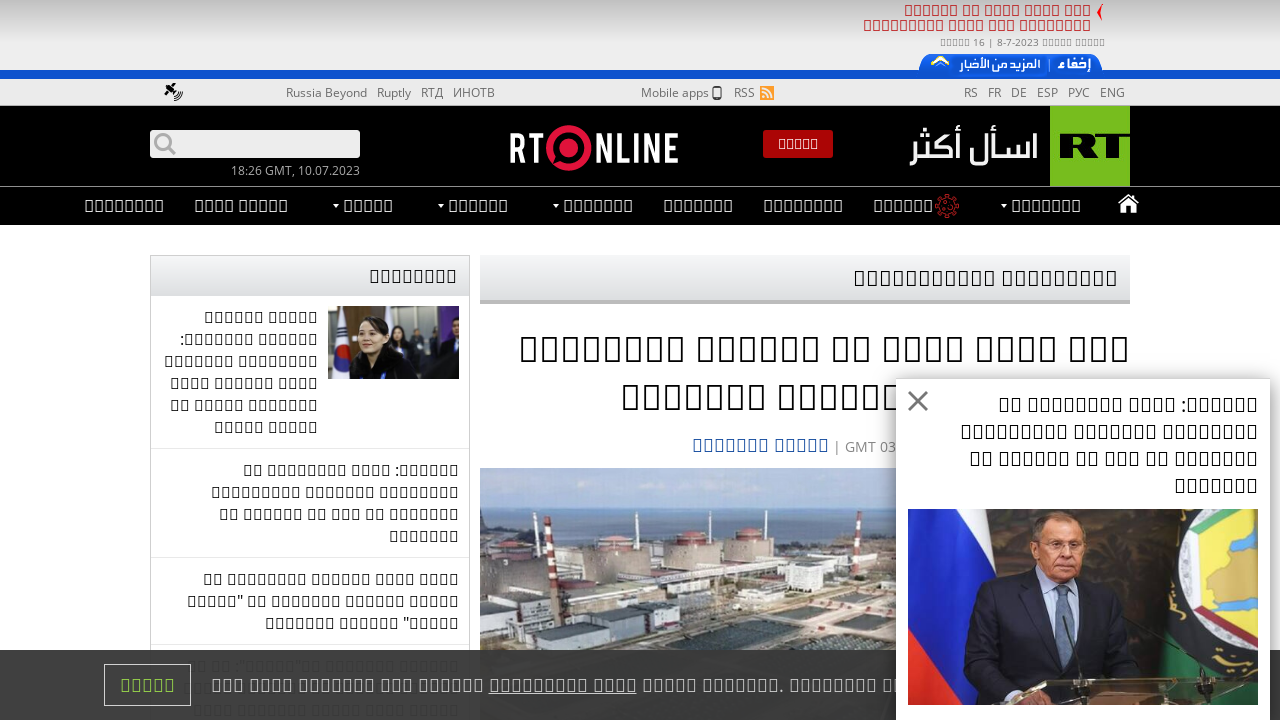1280x720 pixels.
Task: Collapse the top news ticker with chevron
Action: point(940,62)
